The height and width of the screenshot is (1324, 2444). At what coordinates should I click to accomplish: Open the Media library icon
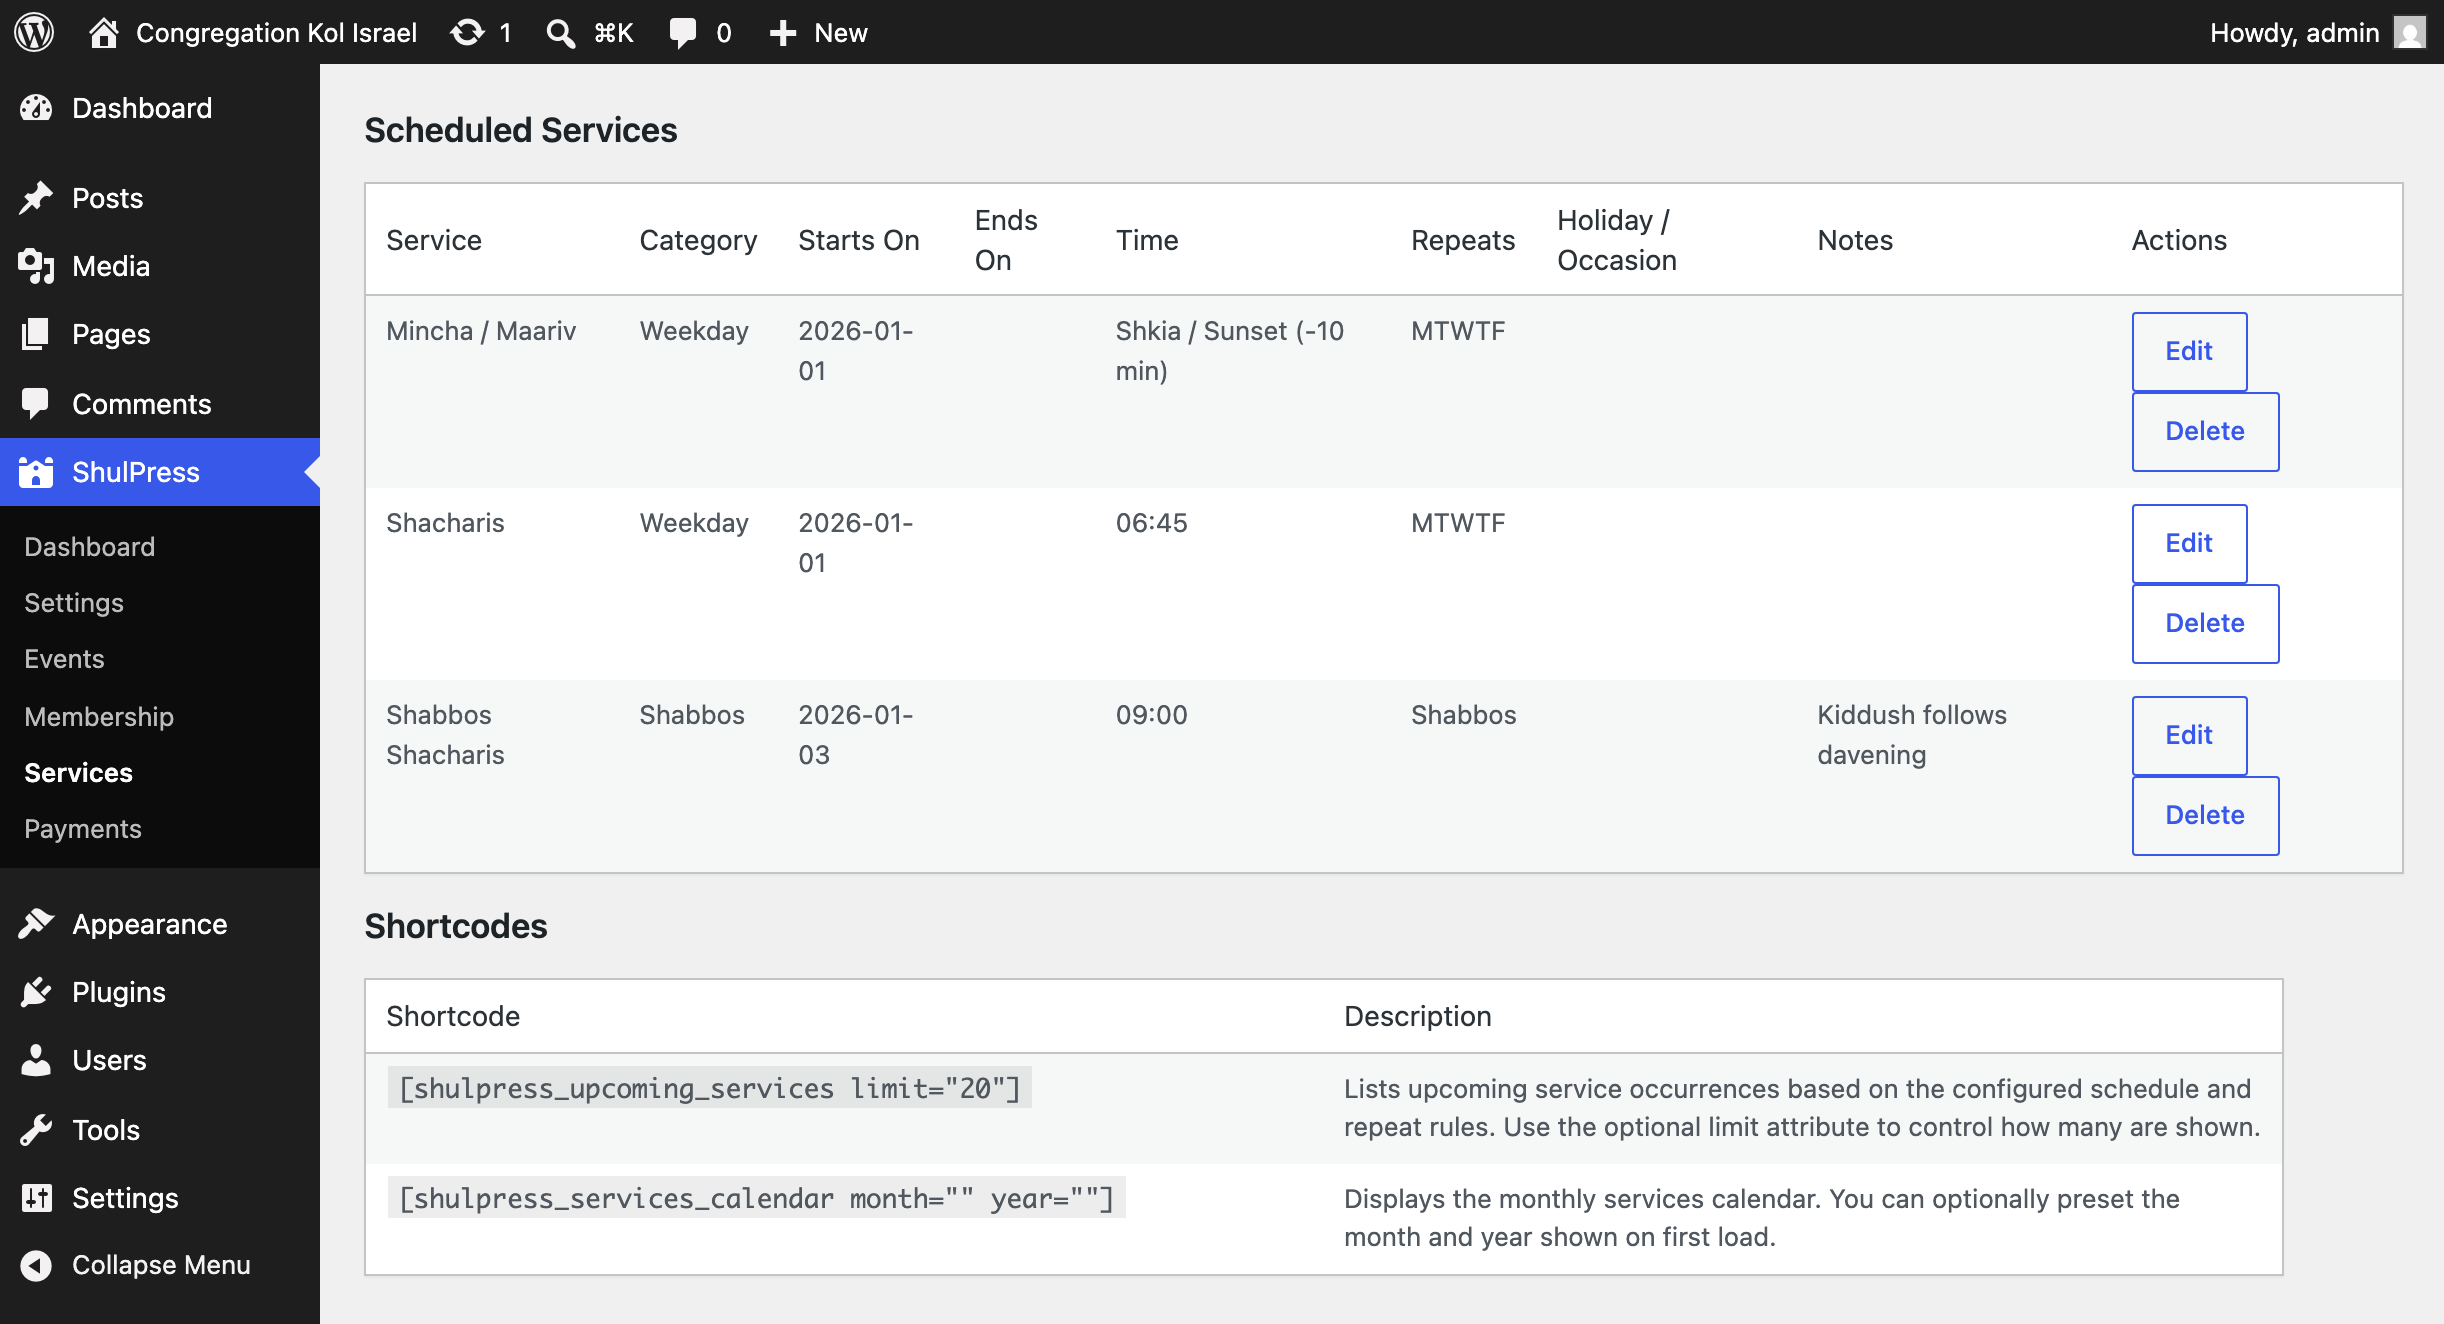[x=36, y=266]
